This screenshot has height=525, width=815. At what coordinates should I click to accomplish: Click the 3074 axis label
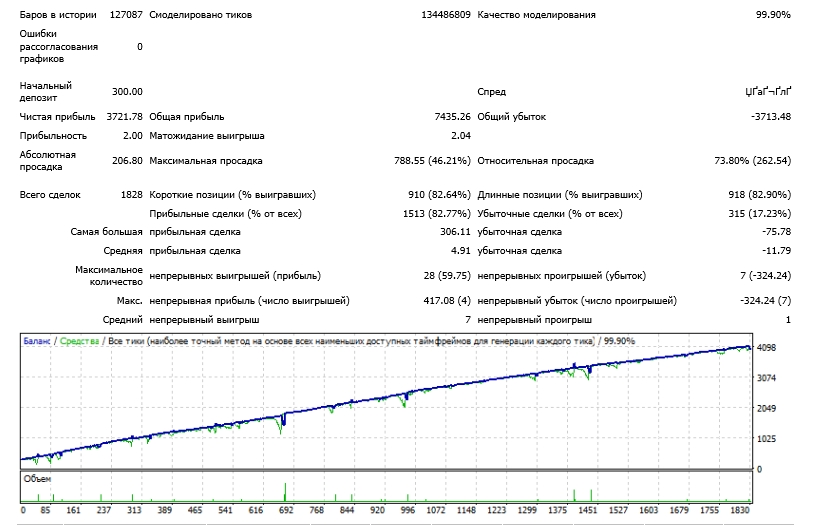click(766, 378)
